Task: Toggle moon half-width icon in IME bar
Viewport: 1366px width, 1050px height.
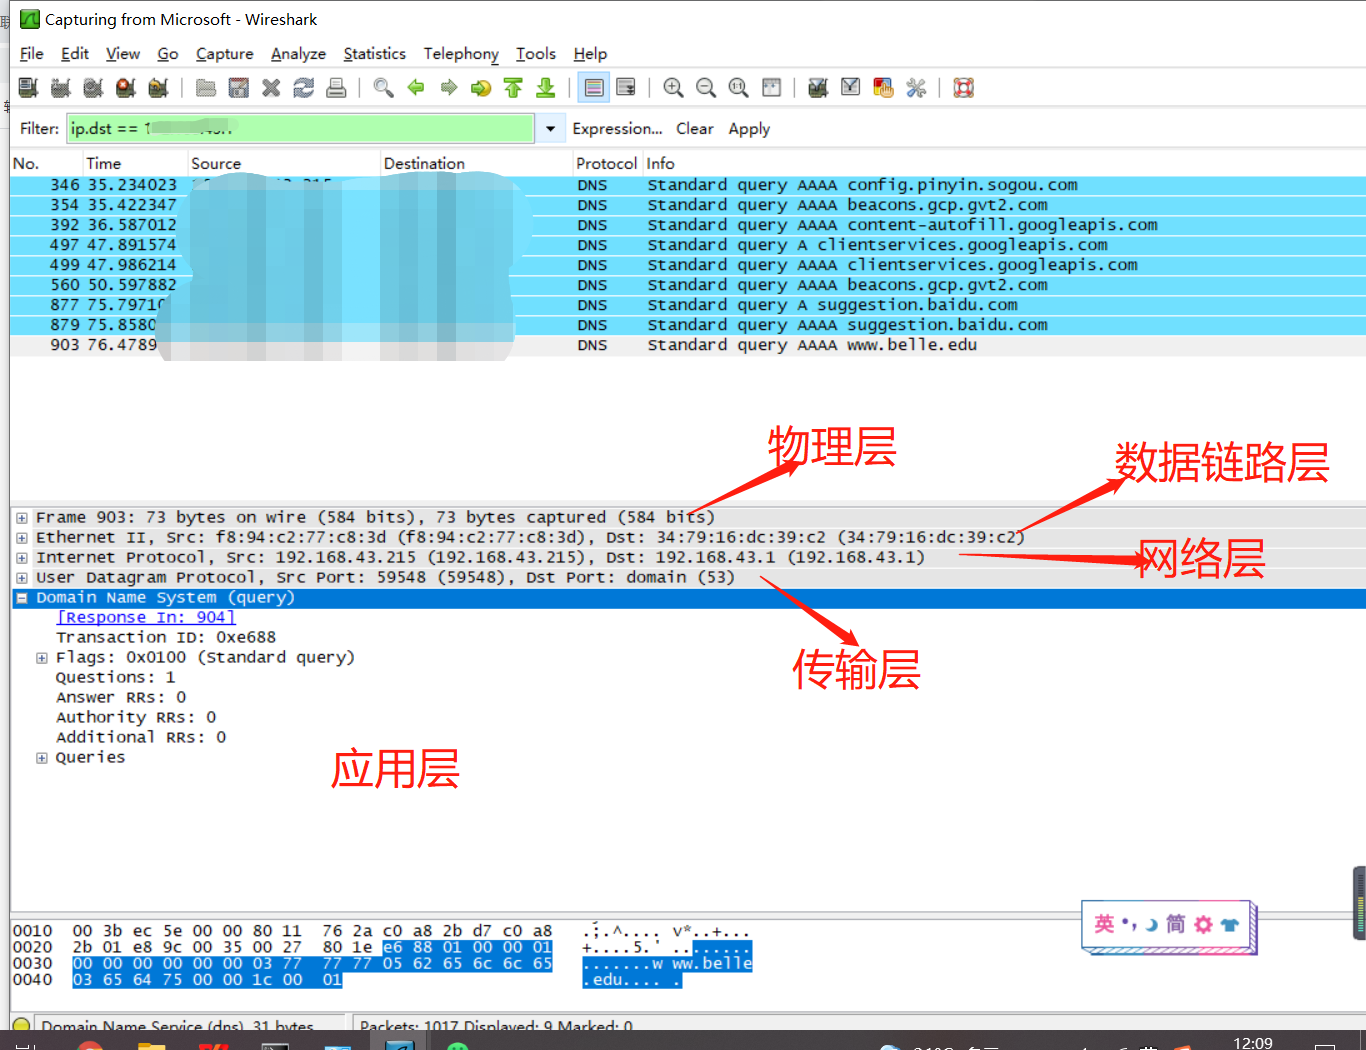Action: coord(1151,925)
